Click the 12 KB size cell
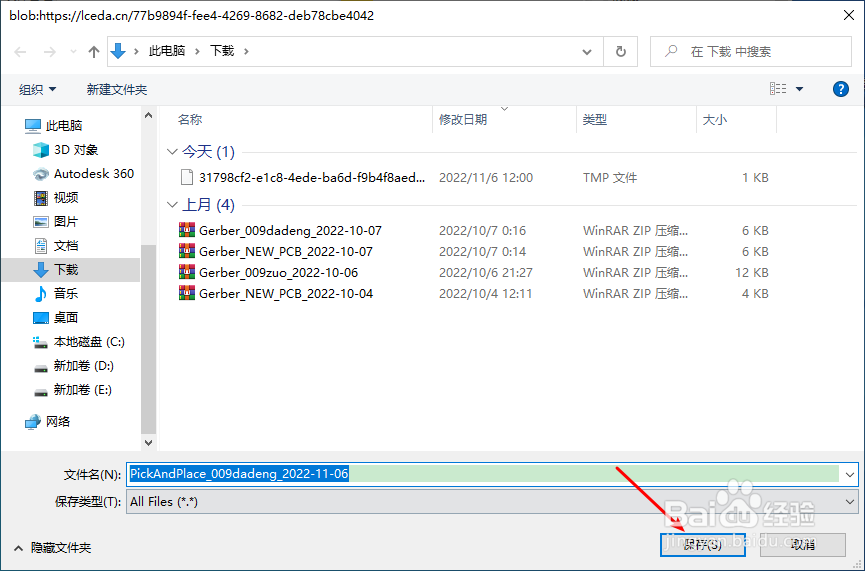The image size is (865, 571). (x=752, y=273)
